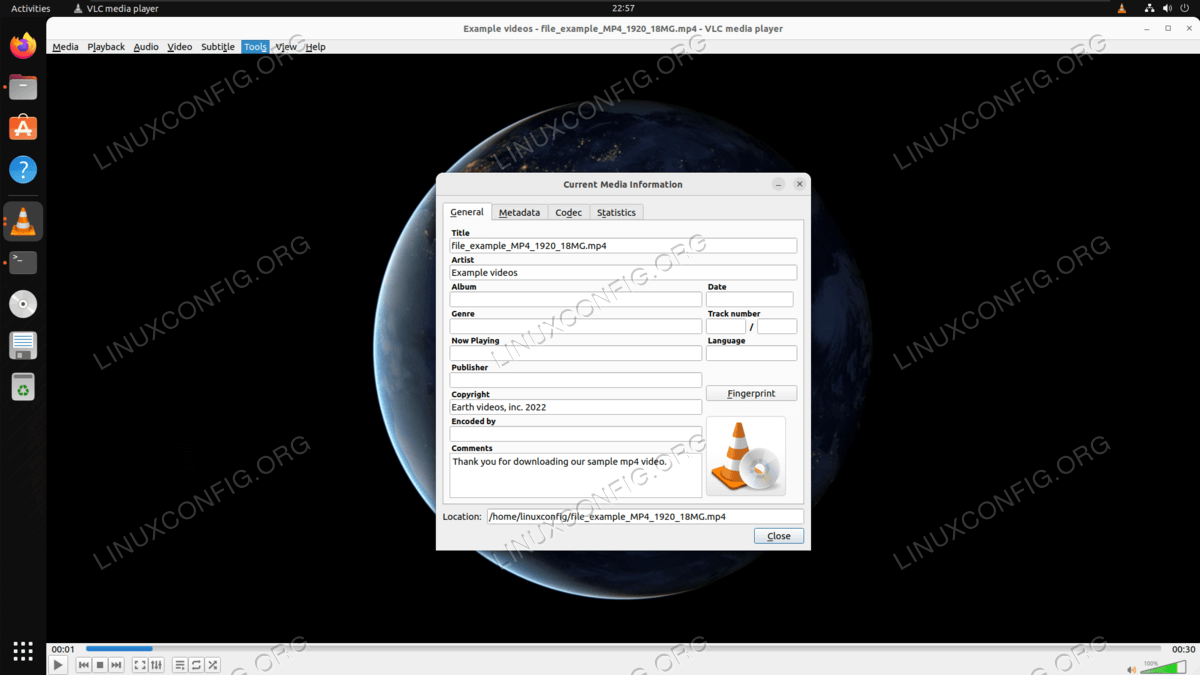Click the Album input field
This screenshot has width=1200, height=675.
click(x=576, y=299)
